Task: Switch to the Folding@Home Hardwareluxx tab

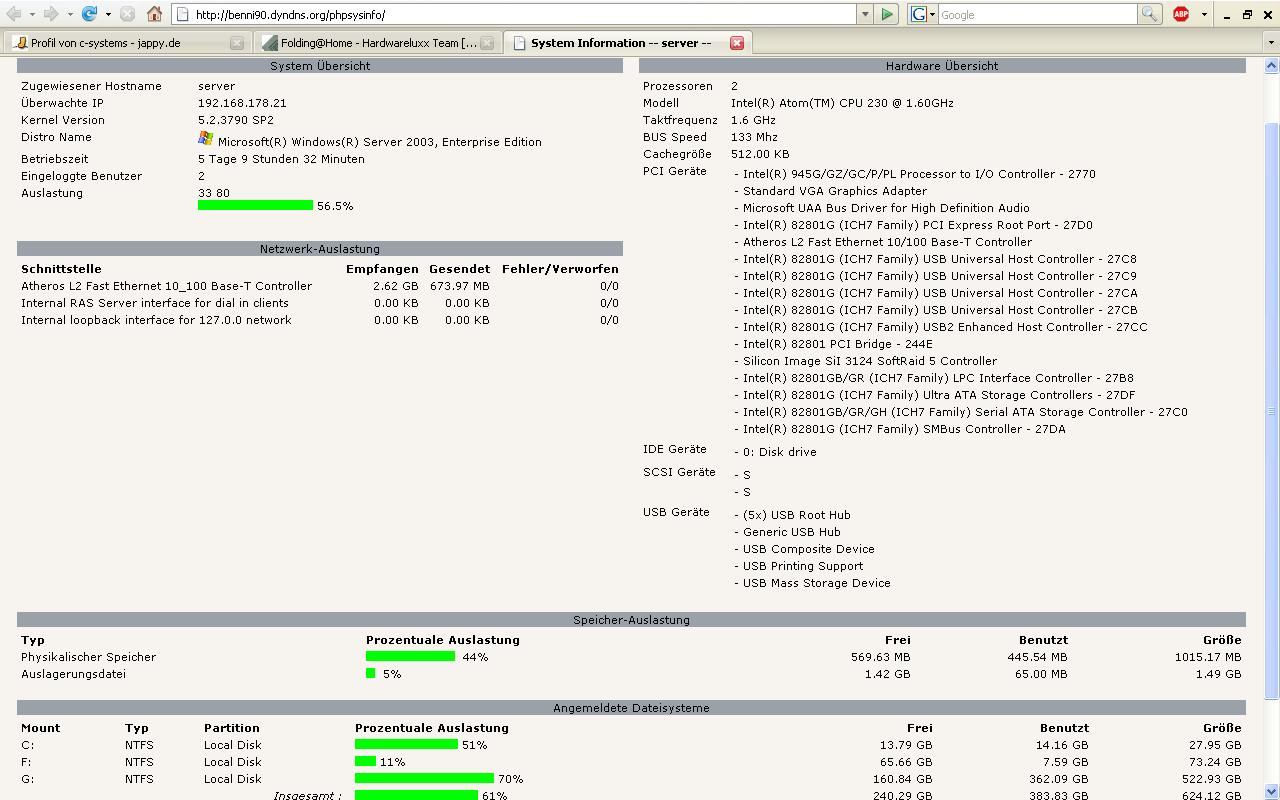Action: 377,43
